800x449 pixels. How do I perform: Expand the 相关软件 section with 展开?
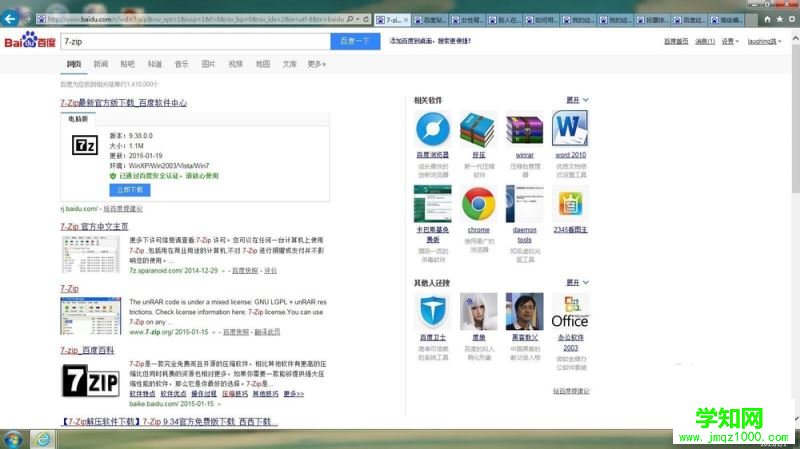pos(577,100)
